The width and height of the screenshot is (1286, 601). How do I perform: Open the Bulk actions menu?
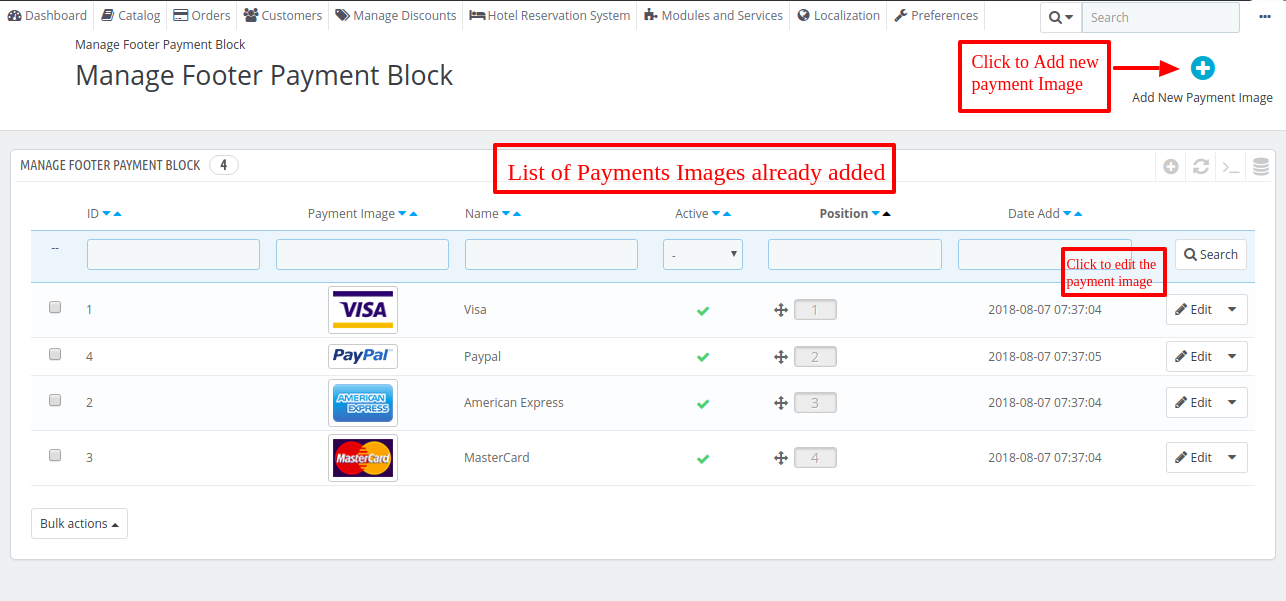pyautogui.click(x=79, y=524)
